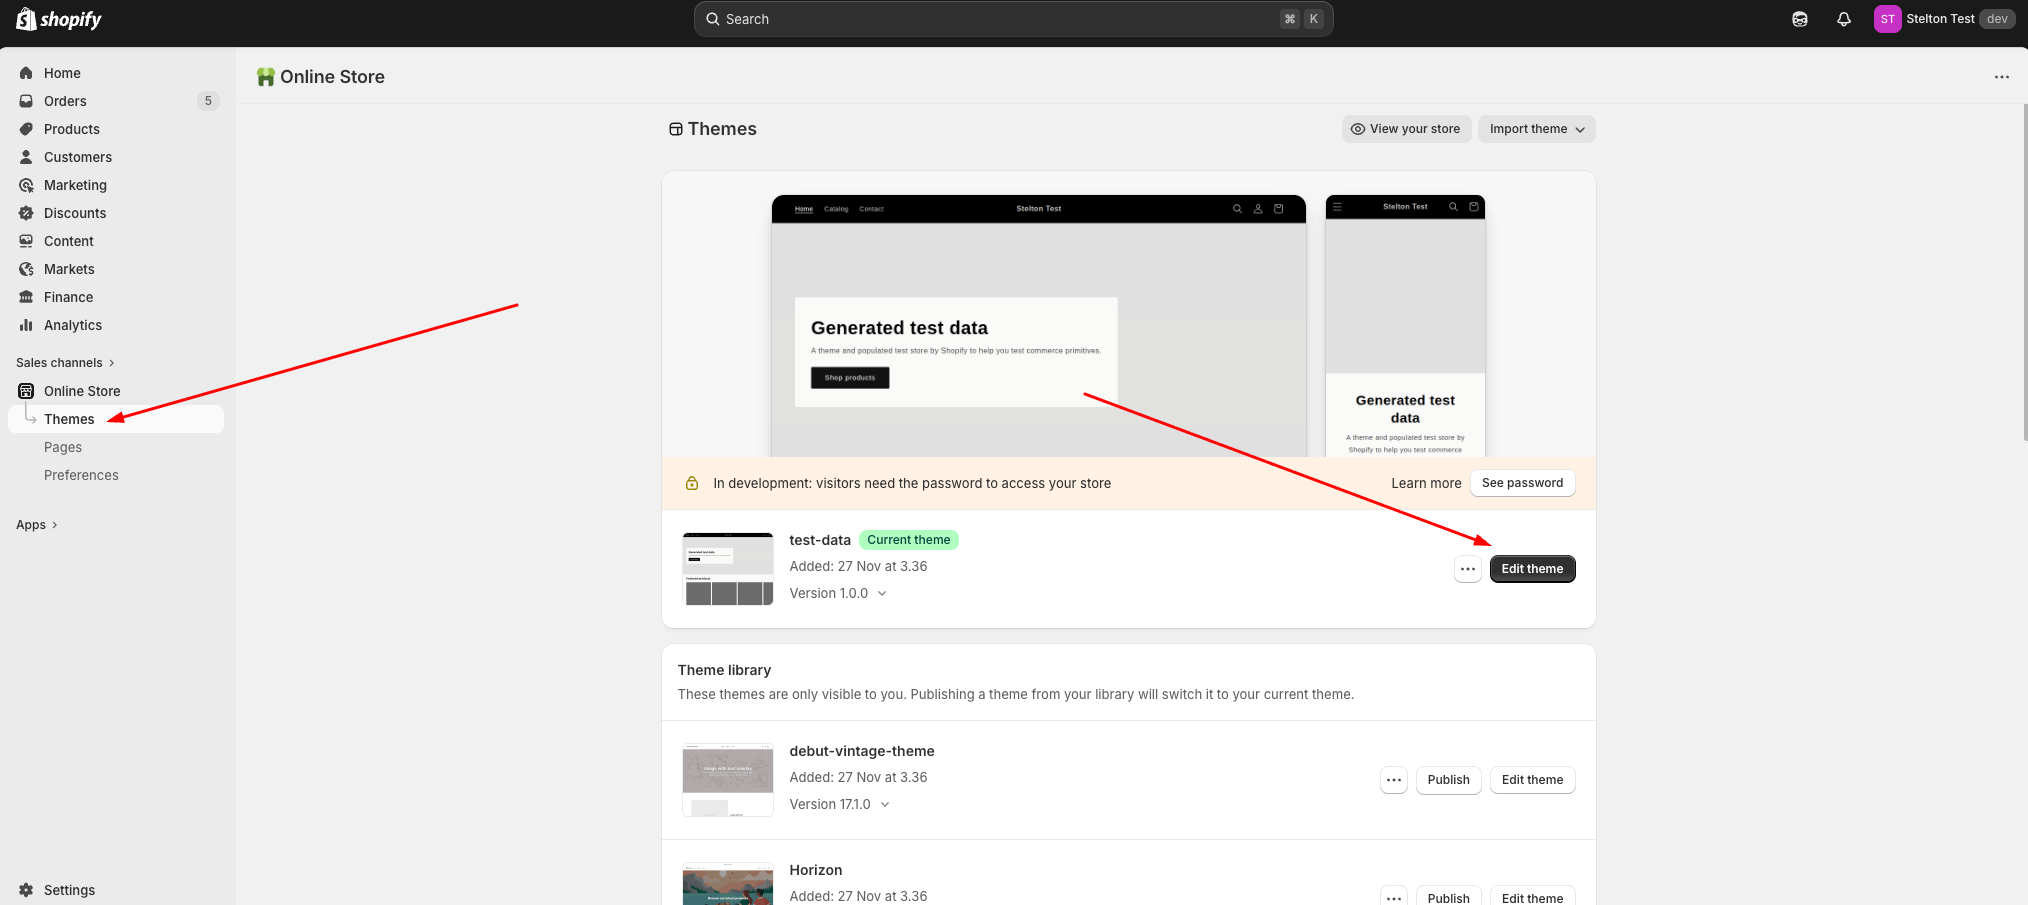Open Pages under Online Store
The image size is (2028, 905).
63,447
